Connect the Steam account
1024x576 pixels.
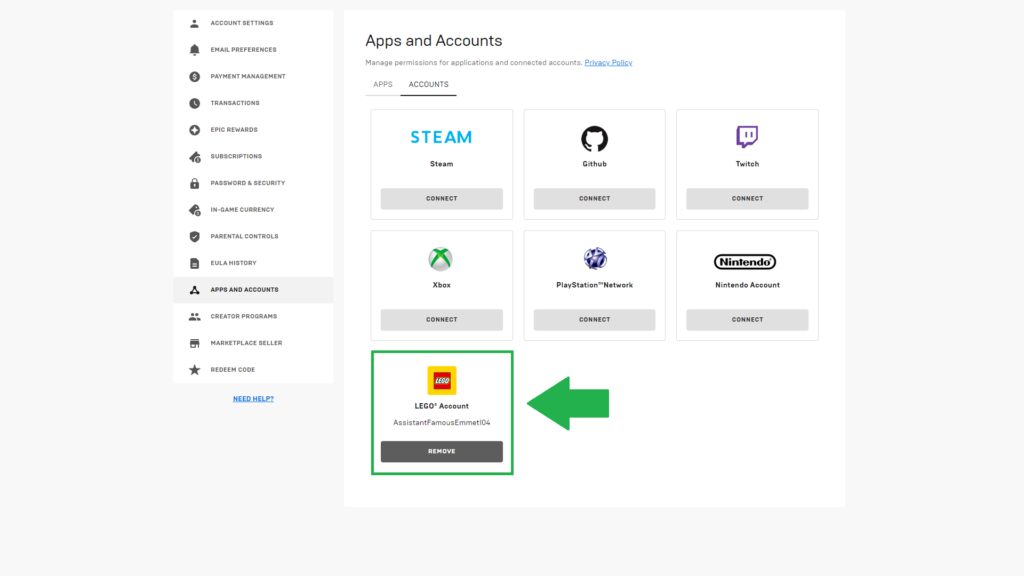441,198
